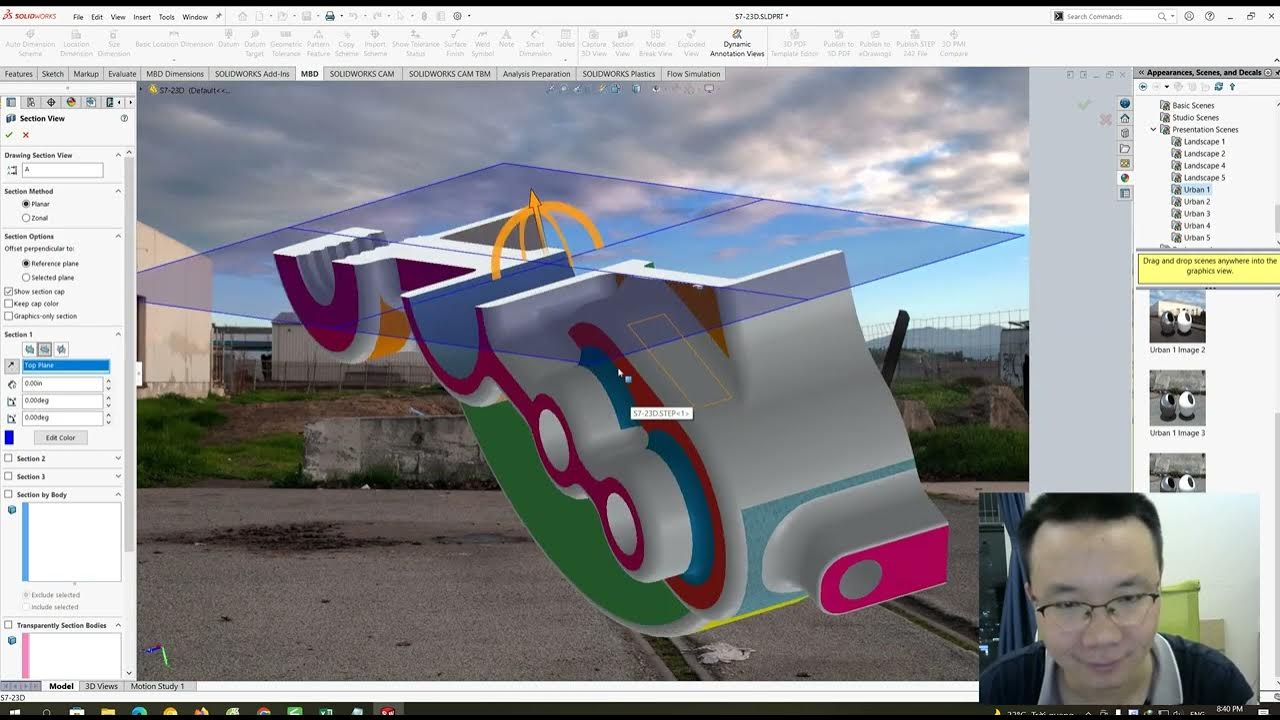Enable Graphics-only section checkbox
This screenshot has height=720, width=1280.
9,316
